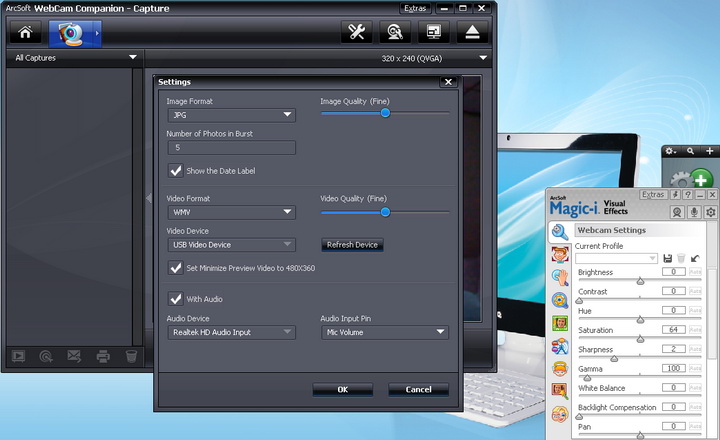Save profile with floppy disk icon
Image resolution: width=720 pixels, height=440 pixels.
click(668, 258)
